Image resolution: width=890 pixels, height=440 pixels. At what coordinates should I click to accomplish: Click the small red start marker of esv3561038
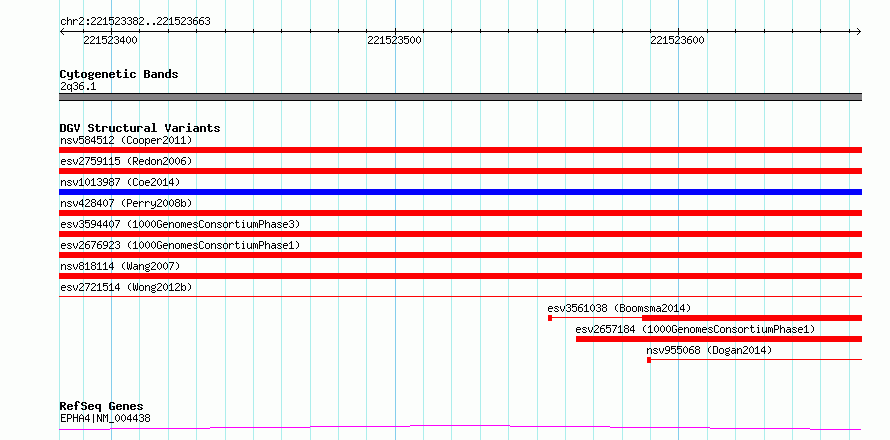pos(550,318)
